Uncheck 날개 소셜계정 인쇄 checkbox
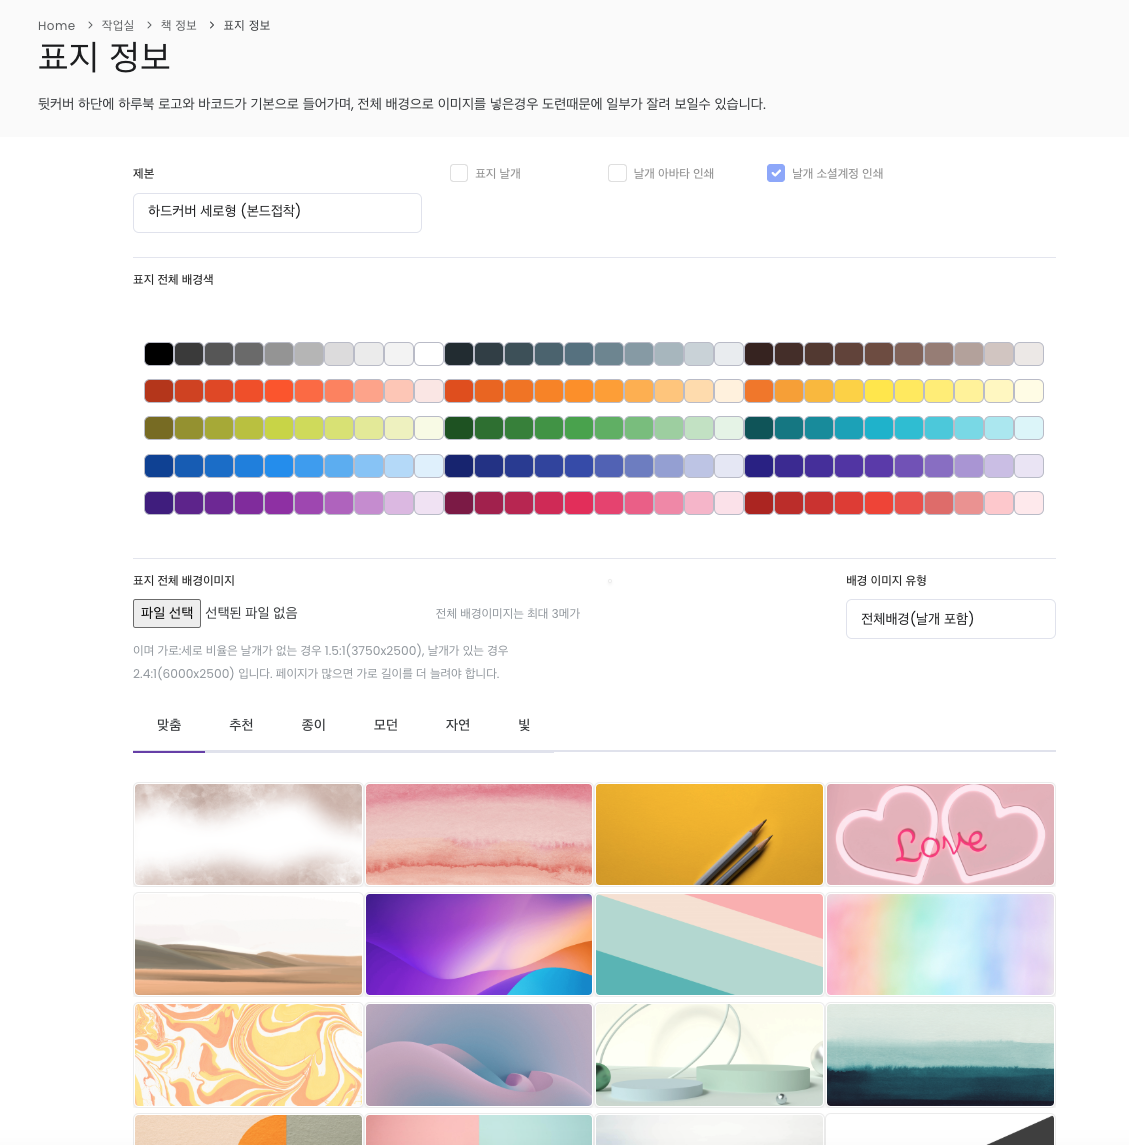This screenshot has height=1145, width=1129. 776,173
